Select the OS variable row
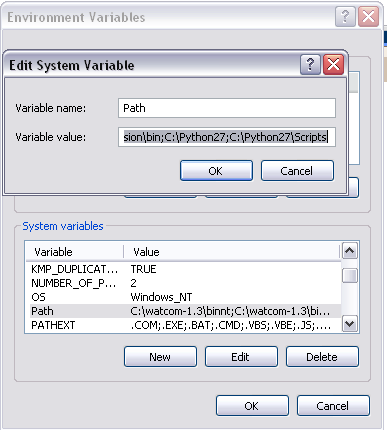 click(x=184, y=297)
